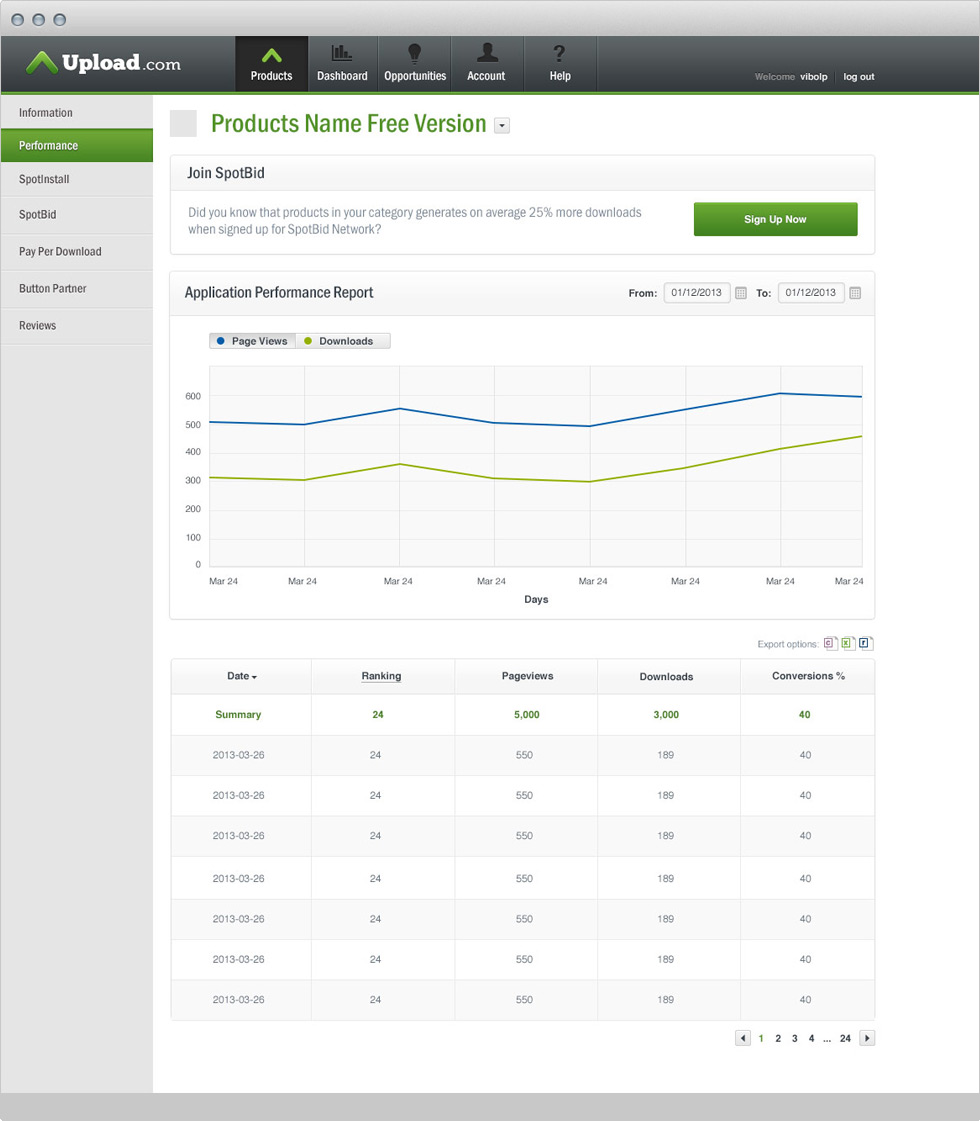Viewport: 980px width, 1121px height.
Task: Select SpotInstall in the left sidebar
Action: 44,180
